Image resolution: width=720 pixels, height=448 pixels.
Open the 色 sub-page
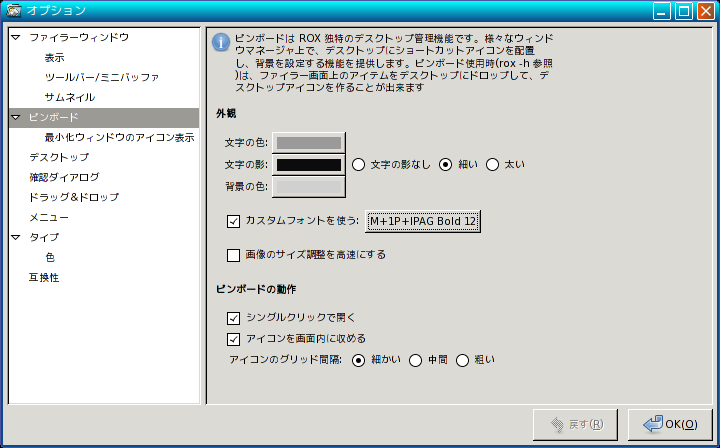pyautogui.click(x=50, y=258)
